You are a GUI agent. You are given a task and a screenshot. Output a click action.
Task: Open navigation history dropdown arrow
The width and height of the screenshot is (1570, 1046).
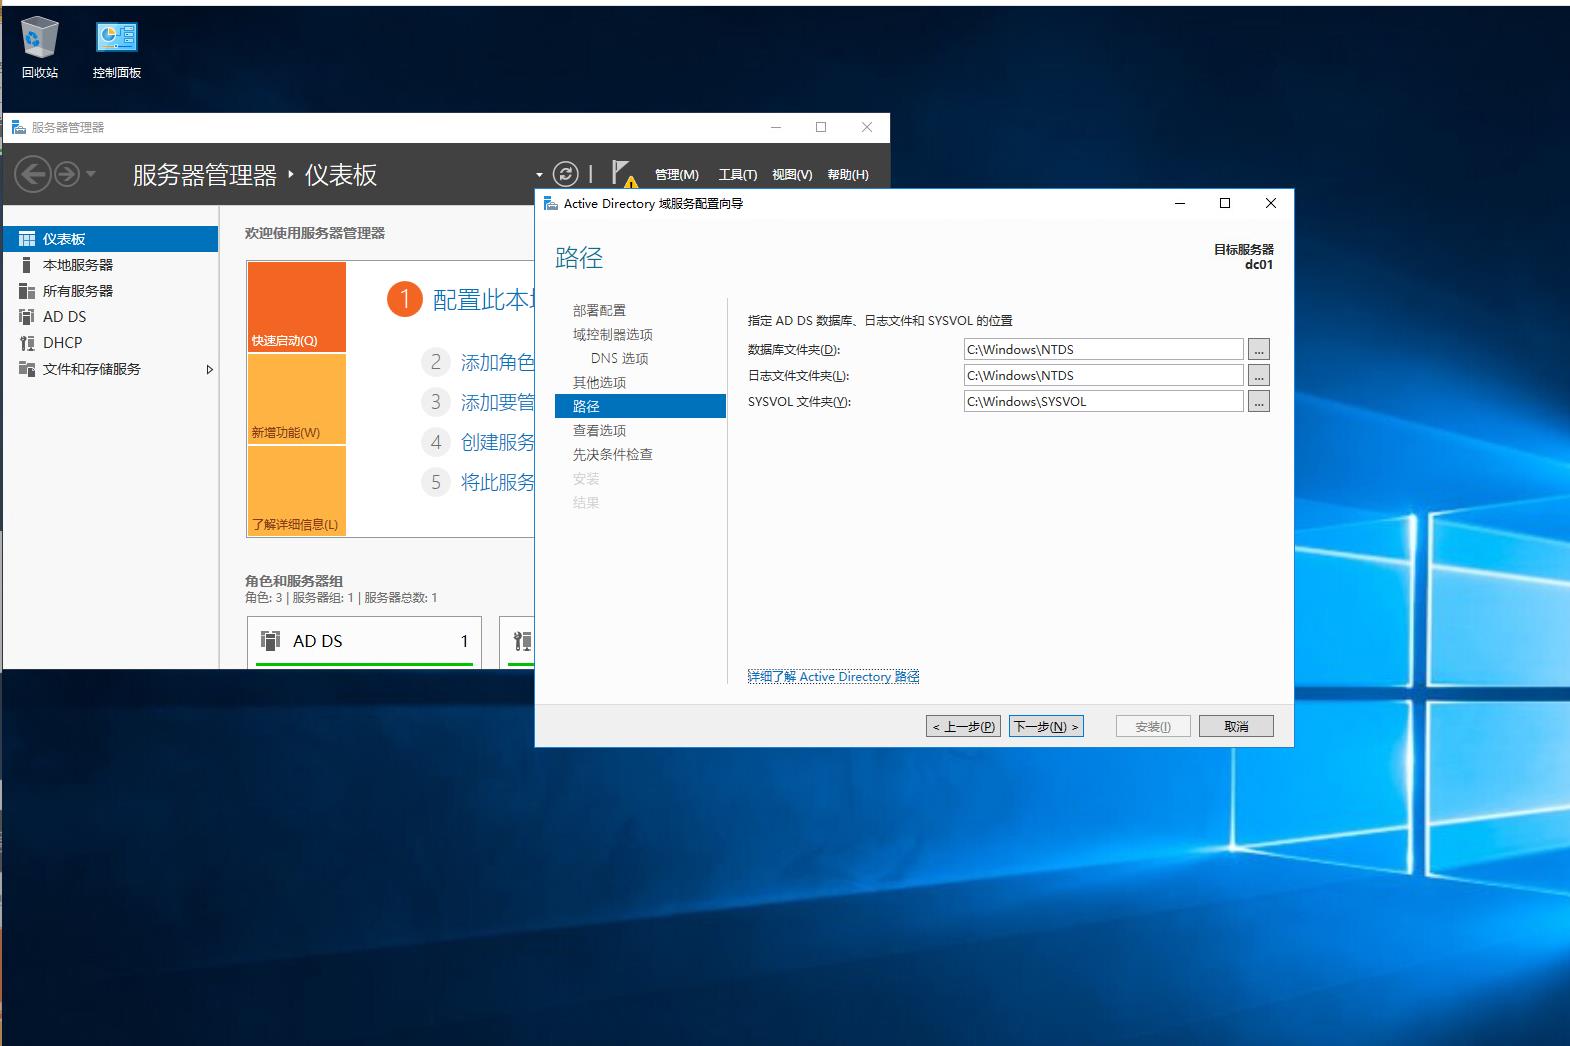point(91,175)
